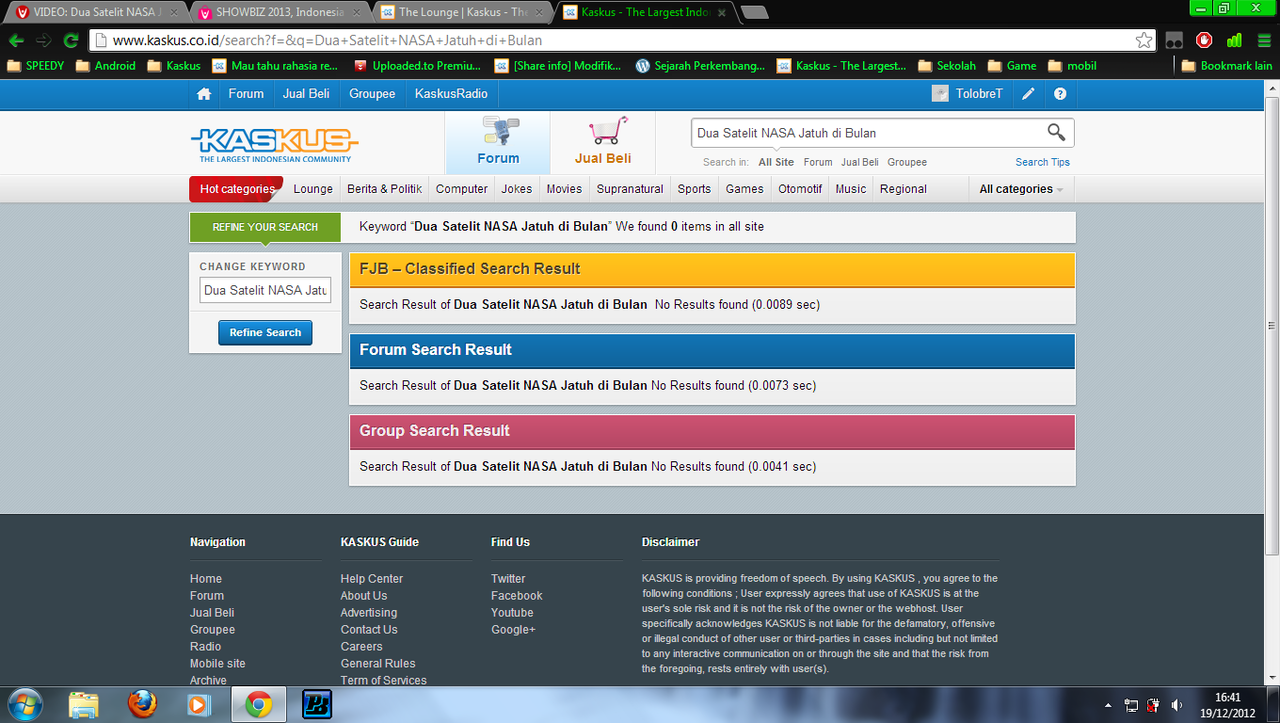1280x723 pixels.
Task: Click the KASKUS logo
Action: click(274, 144)
